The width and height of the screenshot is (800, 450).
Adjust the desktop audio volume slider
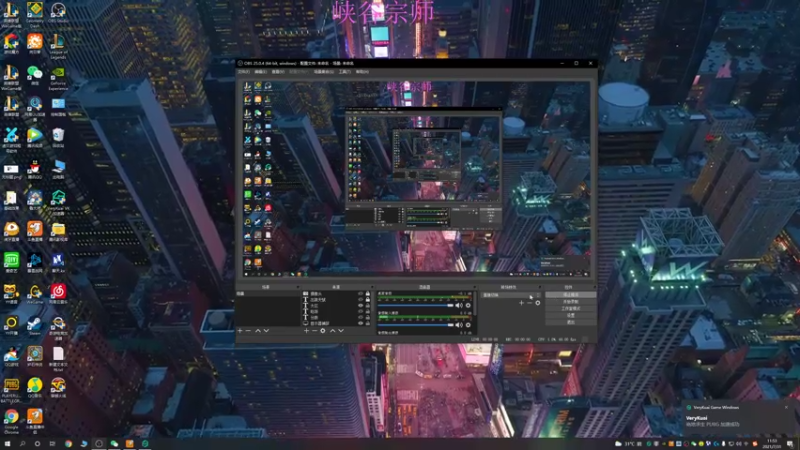point(415,305)
